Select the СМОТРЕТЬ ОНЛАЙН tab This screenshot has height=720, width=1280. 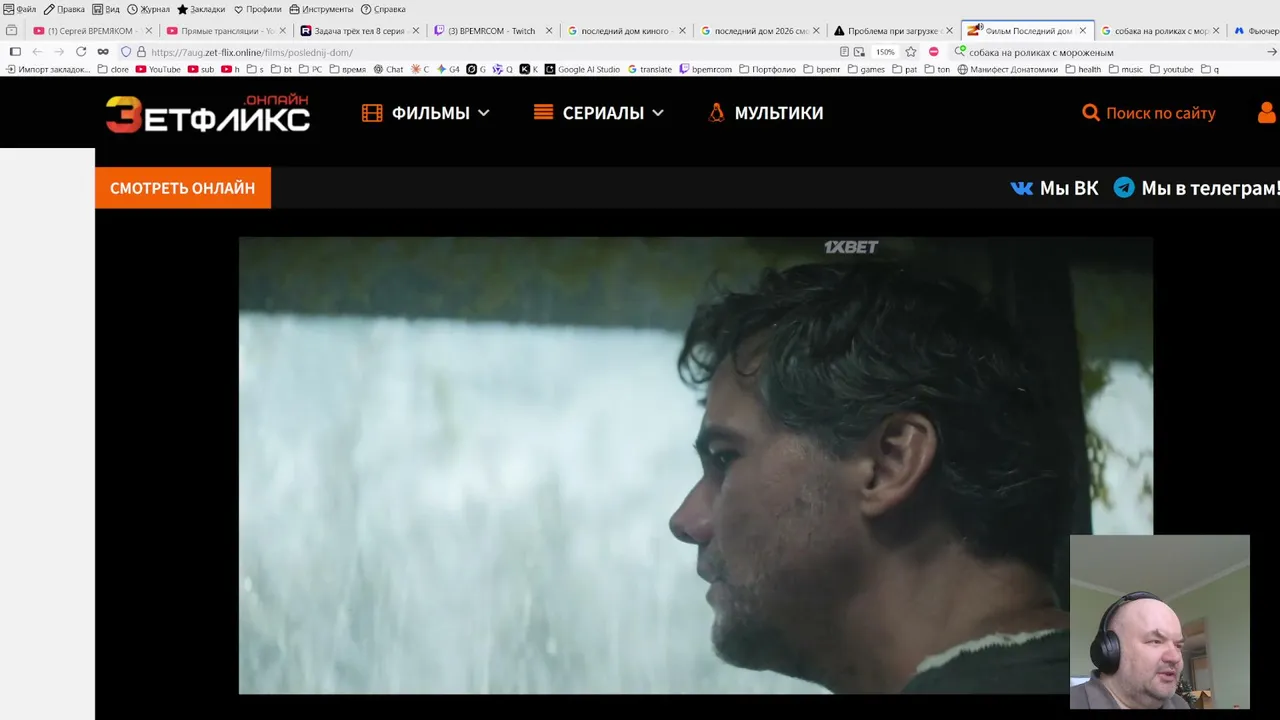(183, 188)
